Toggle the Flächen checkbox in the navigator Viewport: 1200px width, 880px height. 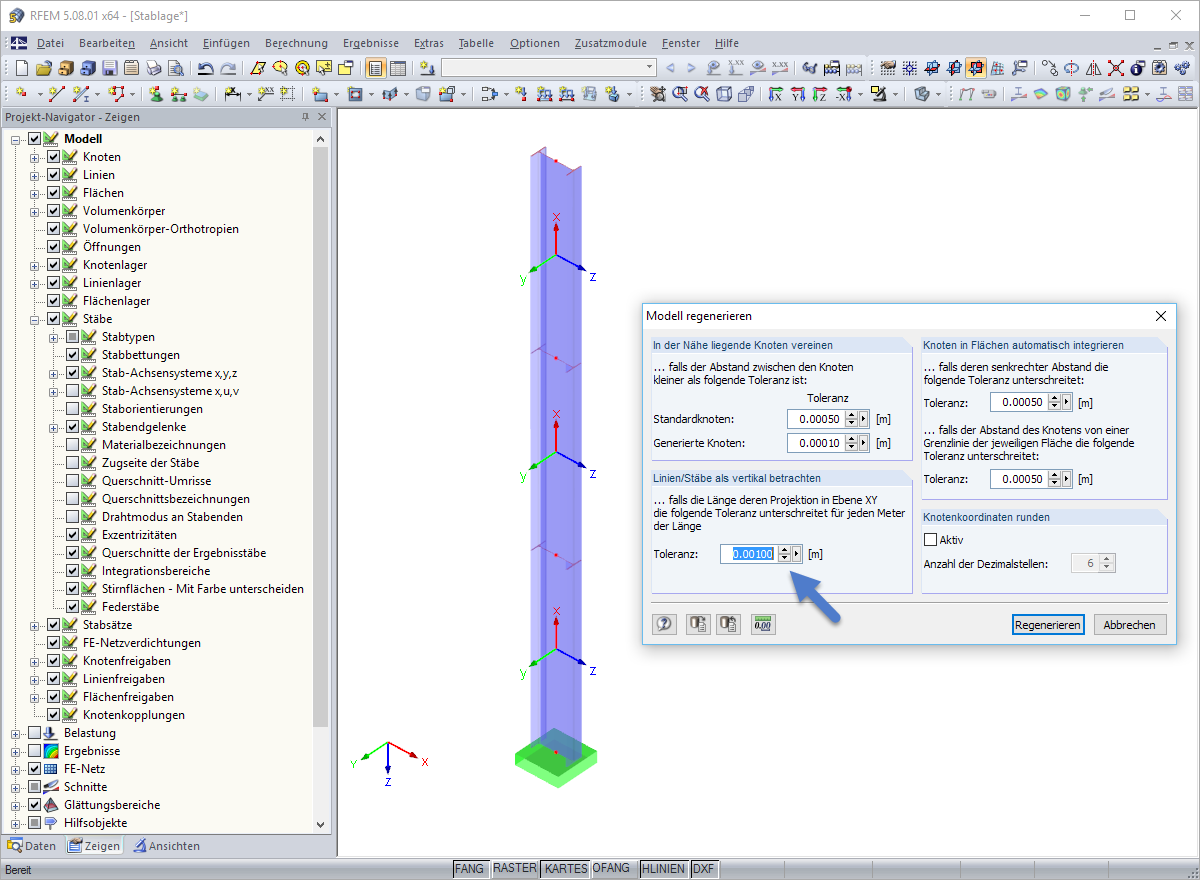(x=54, y=193)
